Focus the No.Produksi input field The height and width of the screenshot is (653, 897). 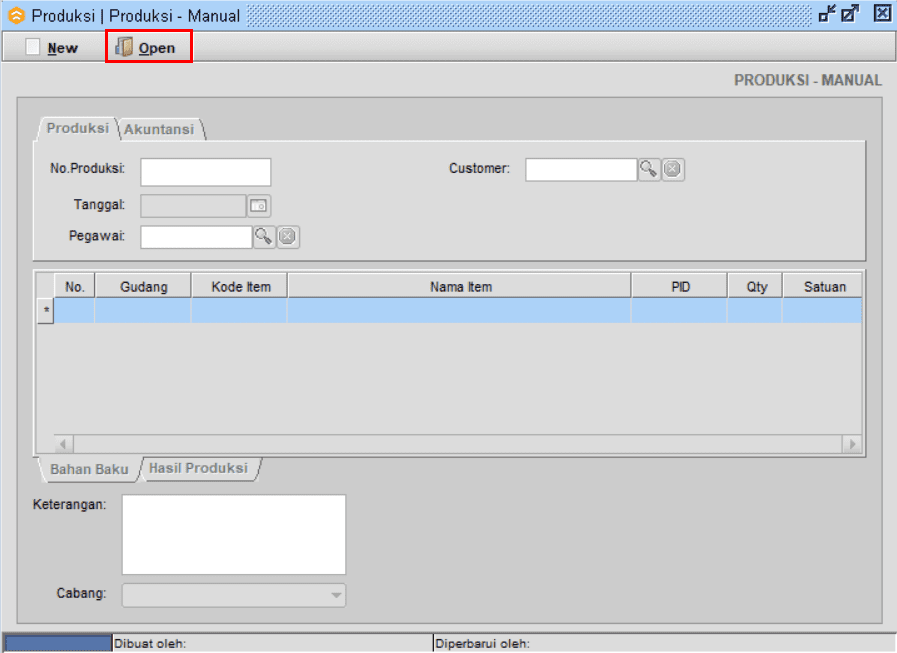(206, 172)
